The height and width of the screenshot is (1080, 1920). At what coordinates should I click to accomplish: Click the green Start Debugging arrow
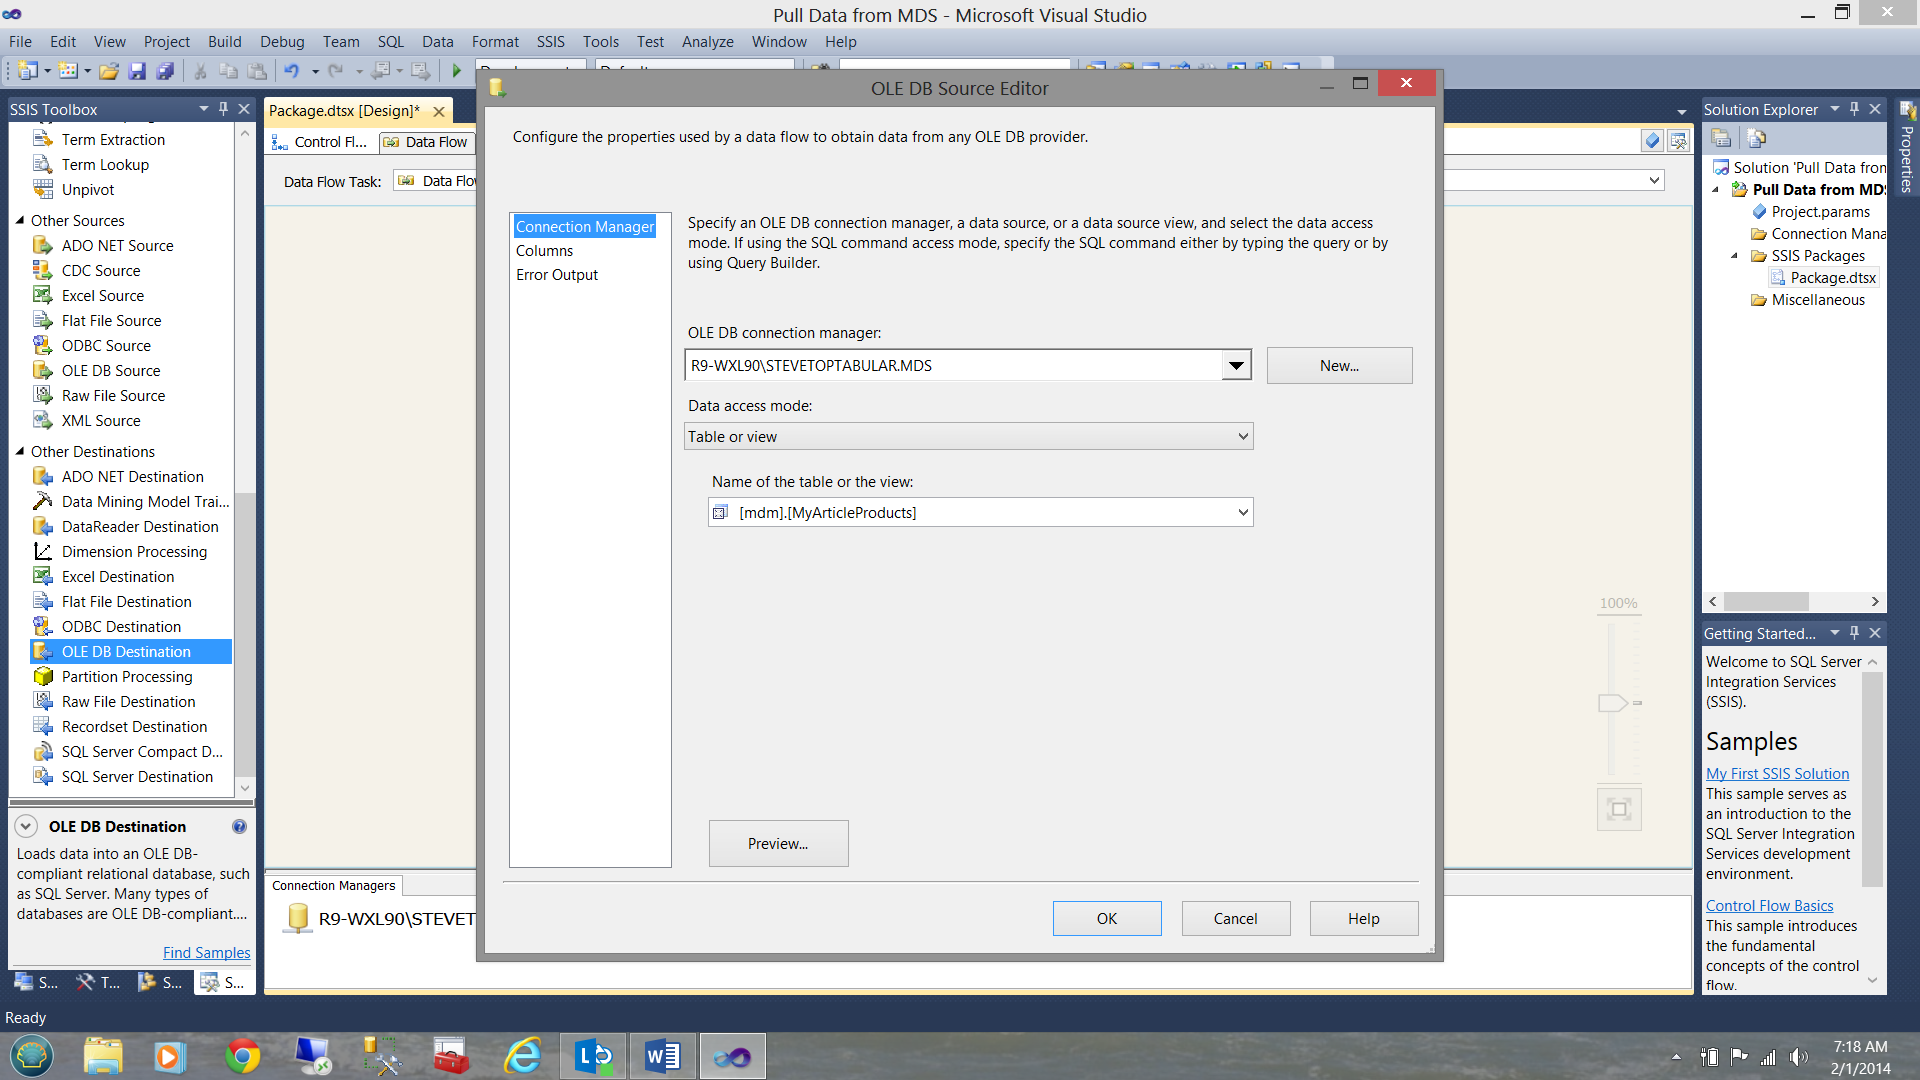pos(457,71)
